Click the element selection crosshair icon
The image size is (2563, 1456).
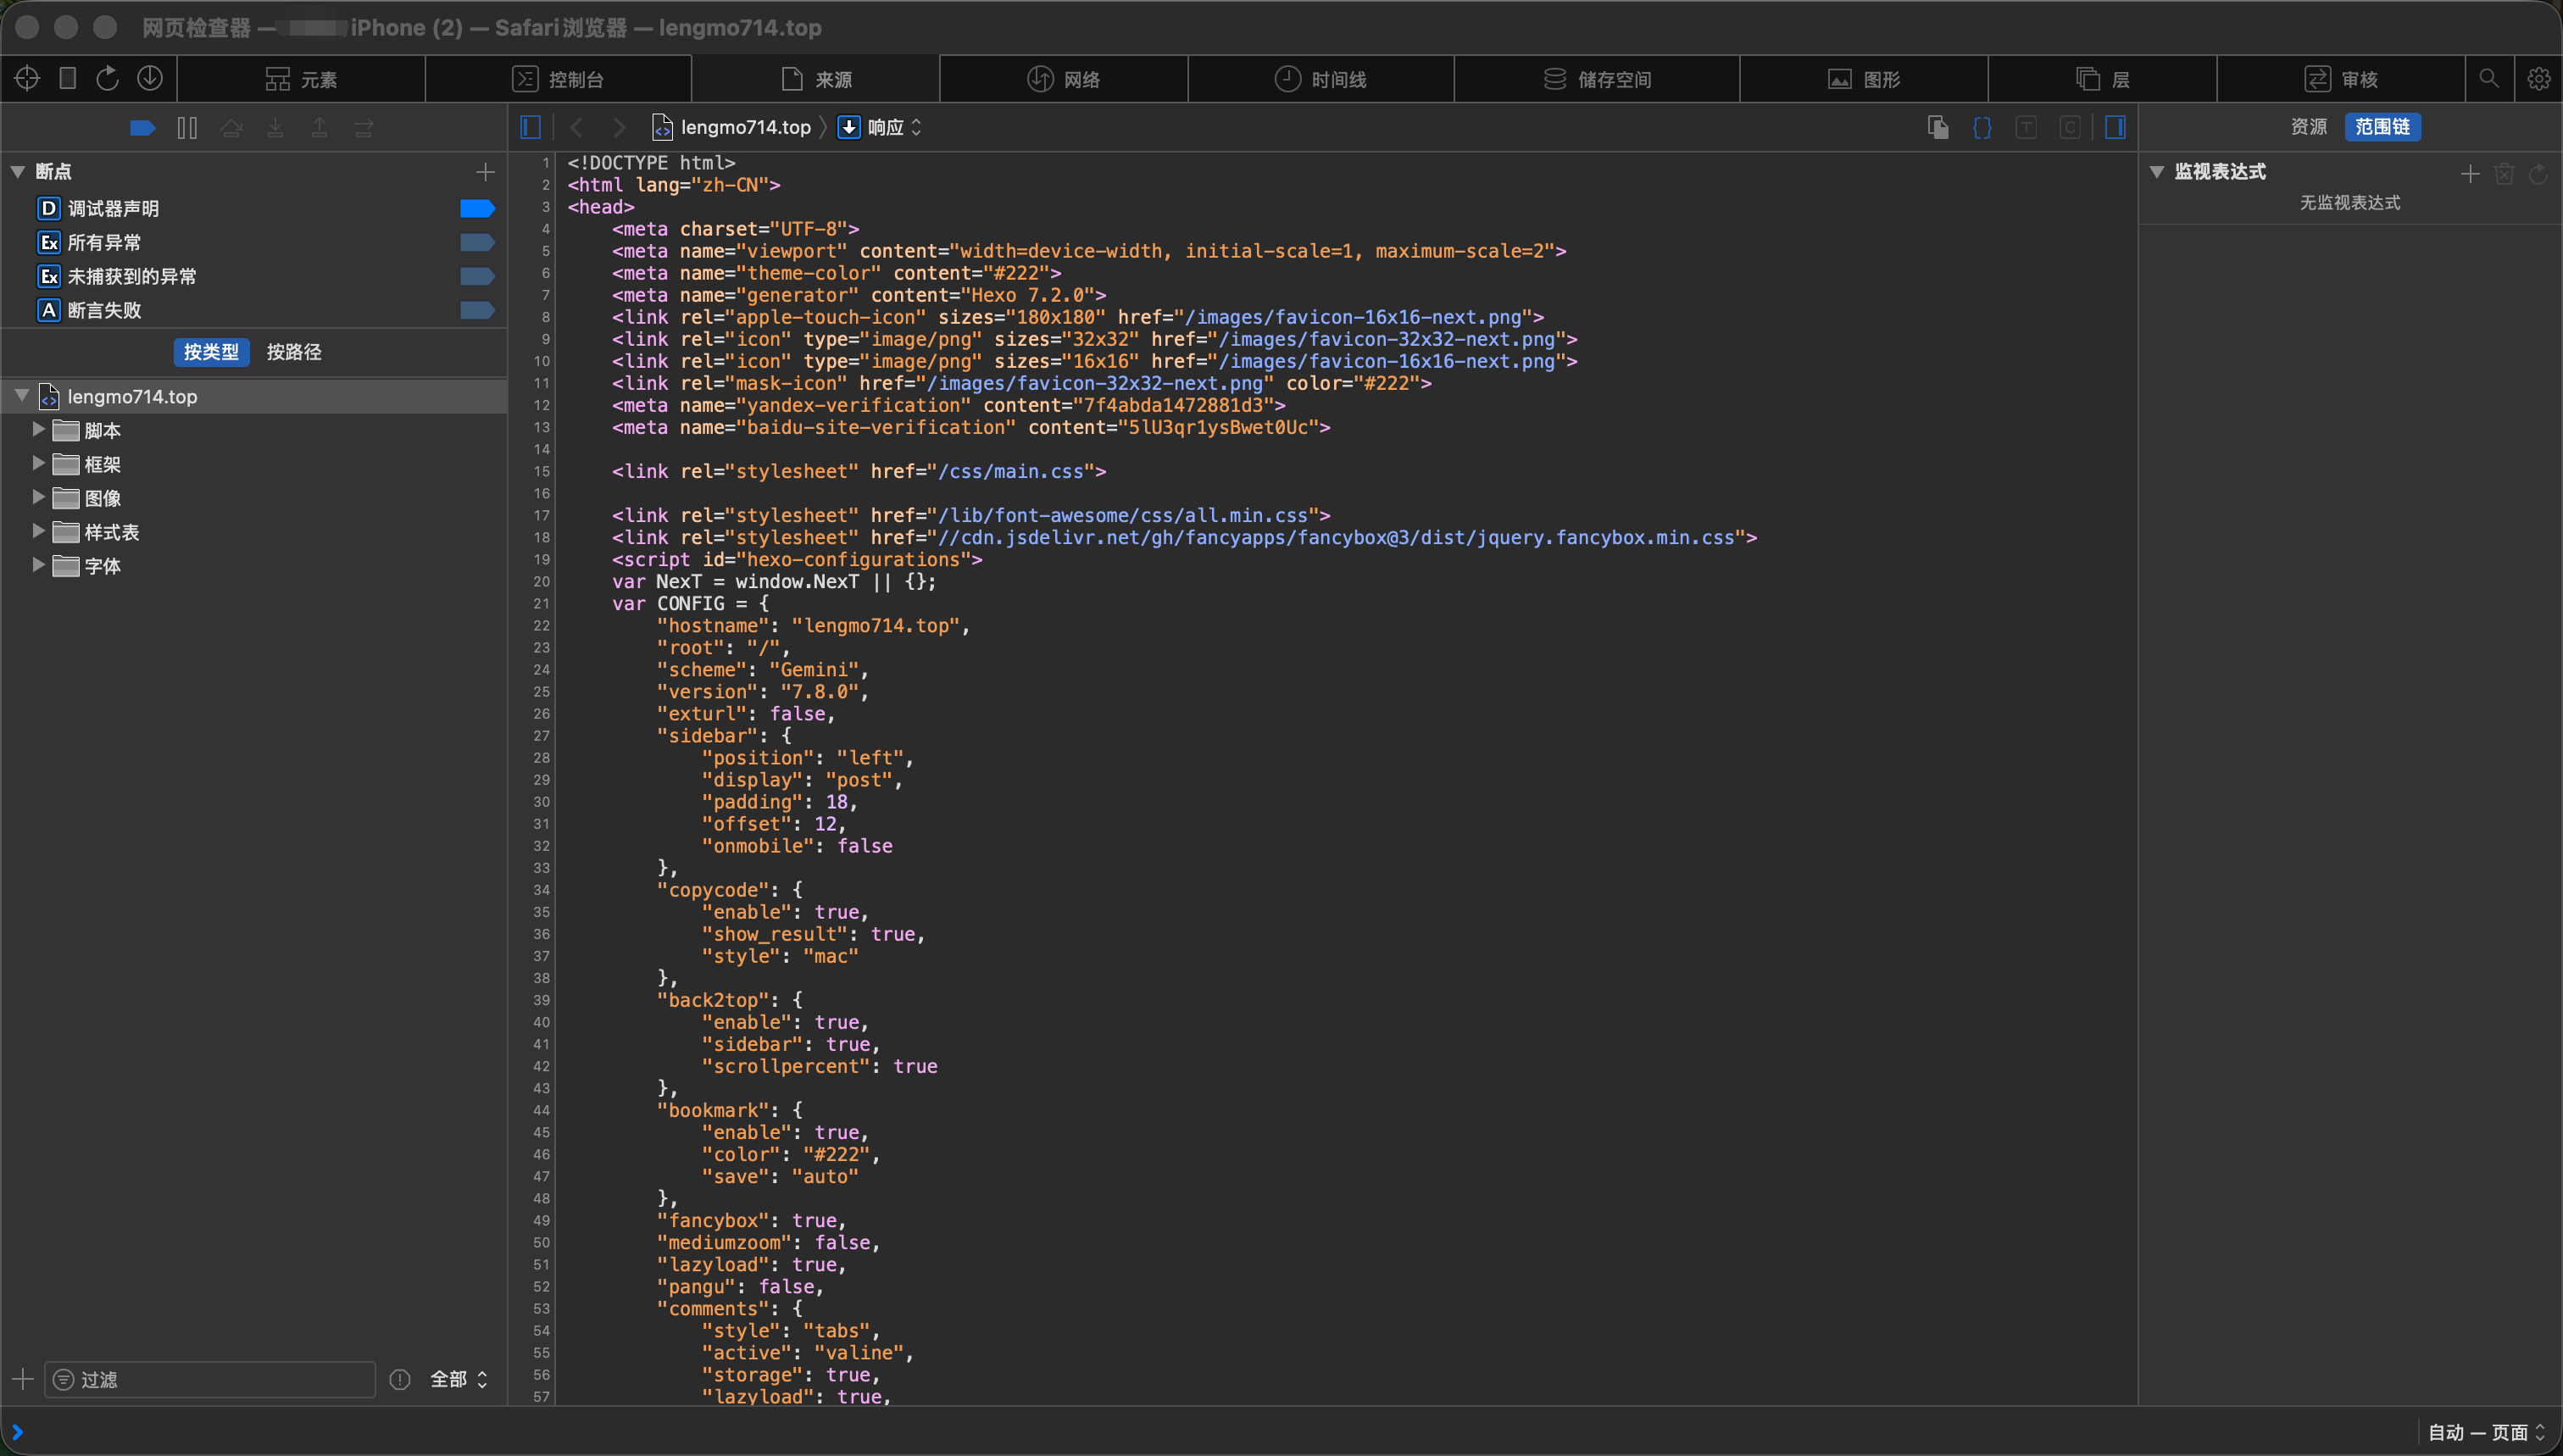tap(27, 78)
